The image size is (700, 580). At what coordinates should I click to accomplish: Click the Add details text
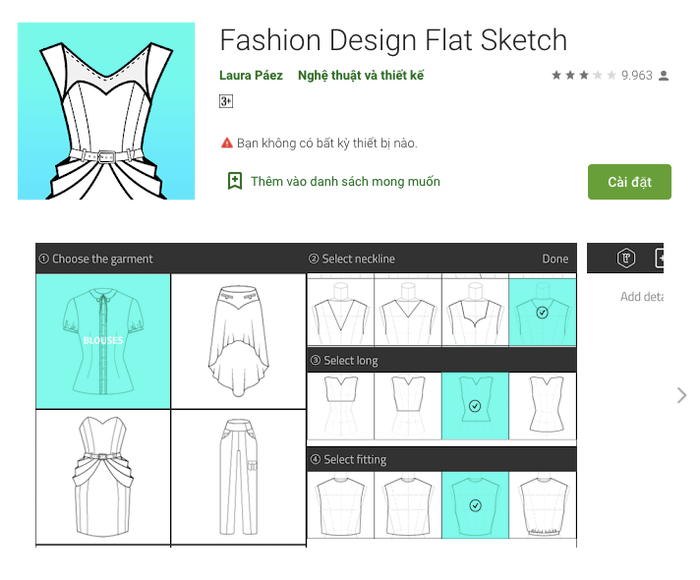point(642,297)
